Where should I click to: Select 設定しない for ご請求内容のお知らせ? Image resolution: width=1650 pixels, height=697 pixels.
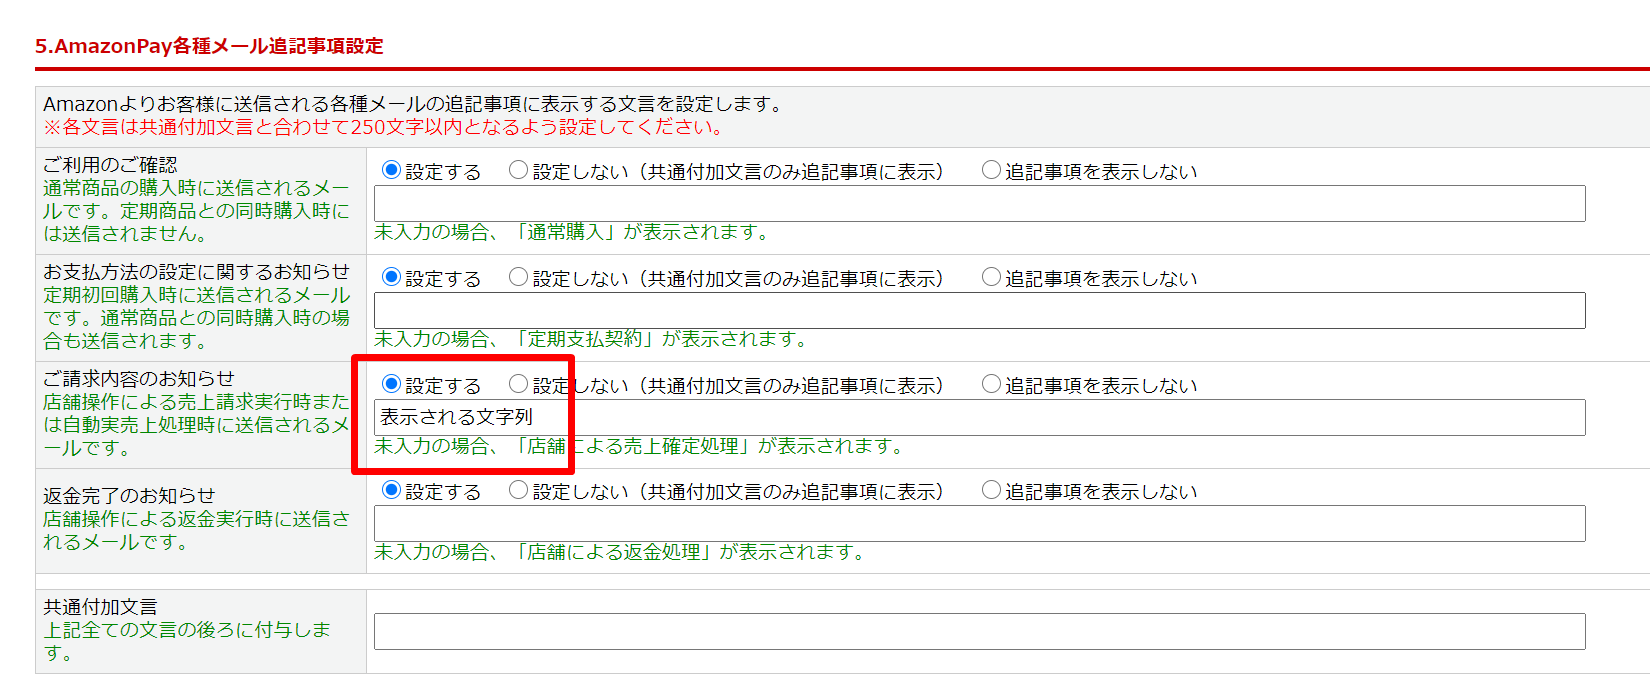coord(518,384)
